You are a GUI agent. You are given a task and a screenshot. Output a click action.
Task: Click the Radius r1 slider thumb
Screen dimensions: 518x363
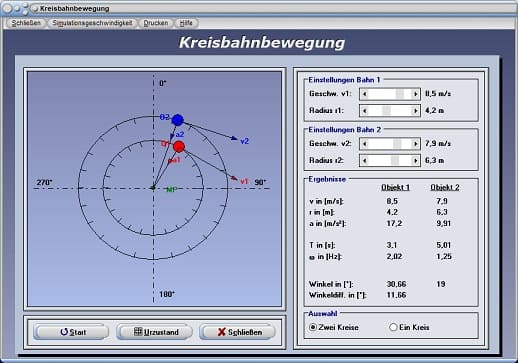pyautogui.click(x=386, y=111)
